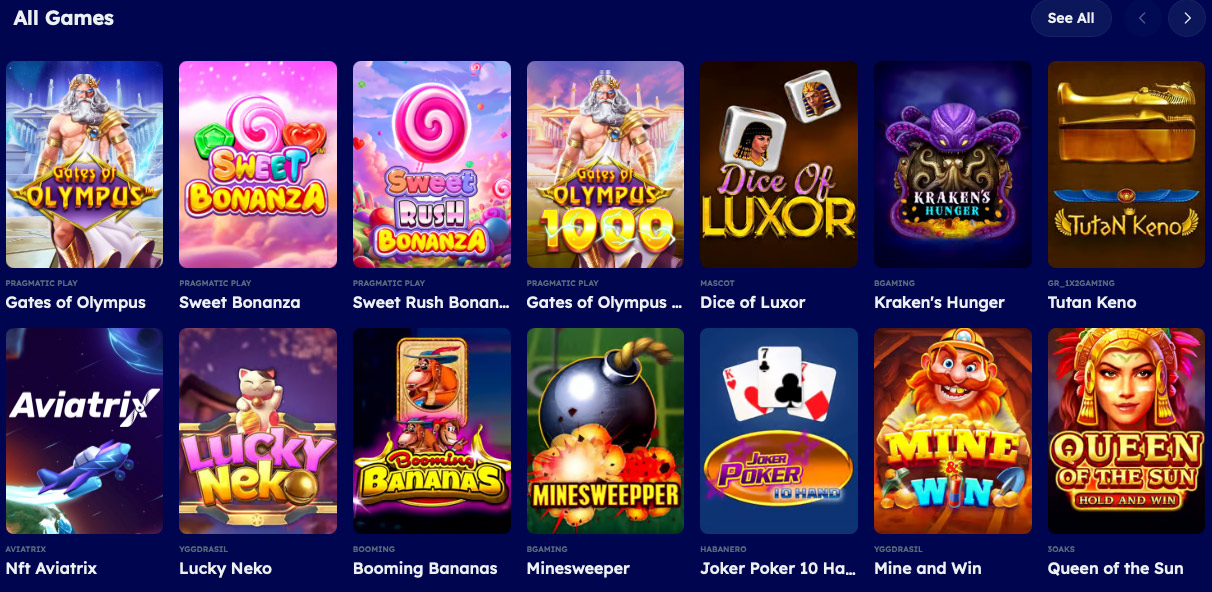Open the Gates of Olympus game thumbnail
Image resolution: width=1212 pixels, height=592 pixels.
click(x=84, y=165)
